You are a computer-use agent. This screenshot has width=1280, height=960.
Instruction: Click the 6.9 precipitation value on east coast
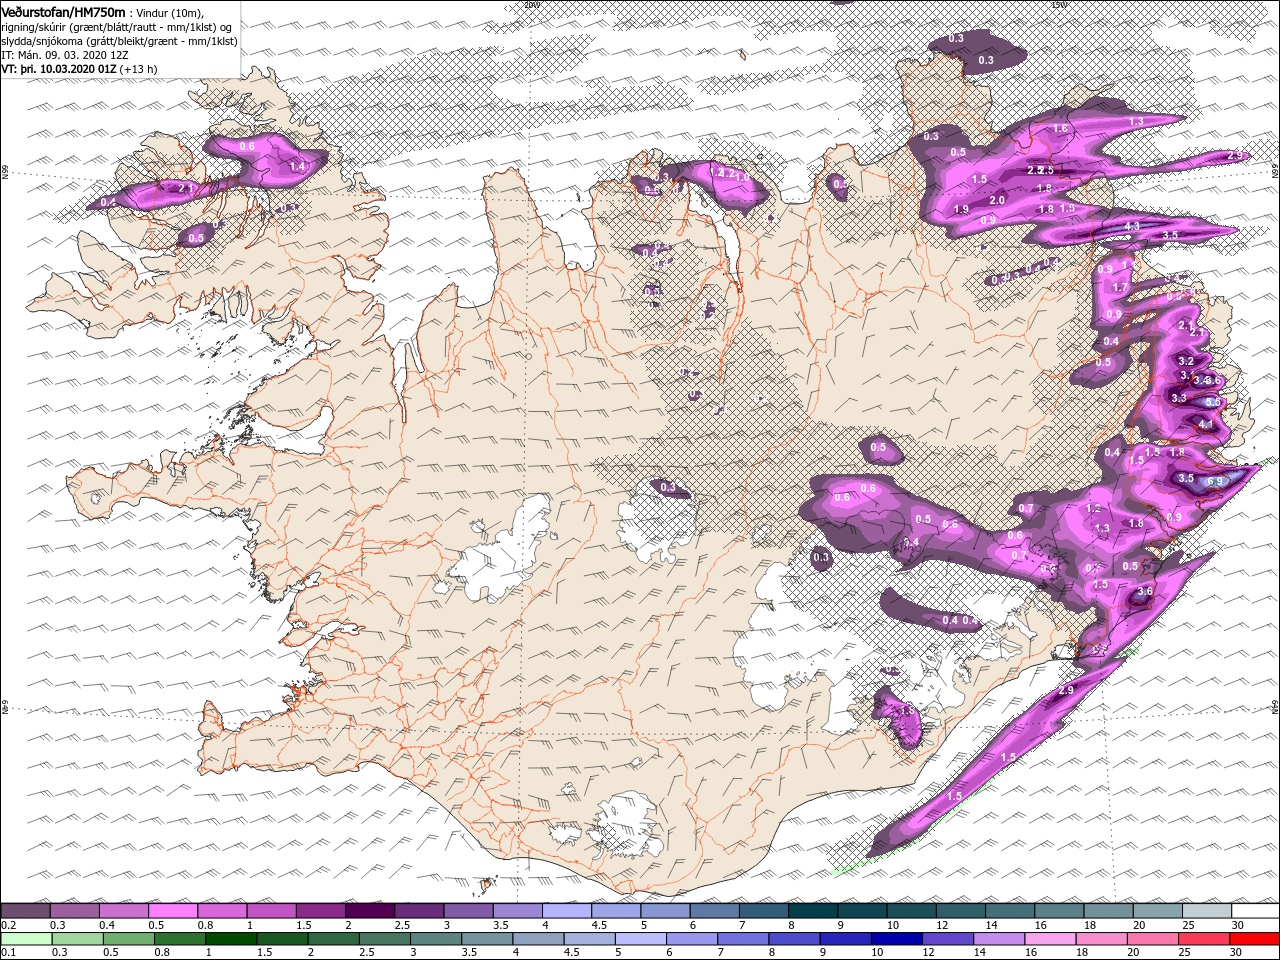(x=1215, y=482)
